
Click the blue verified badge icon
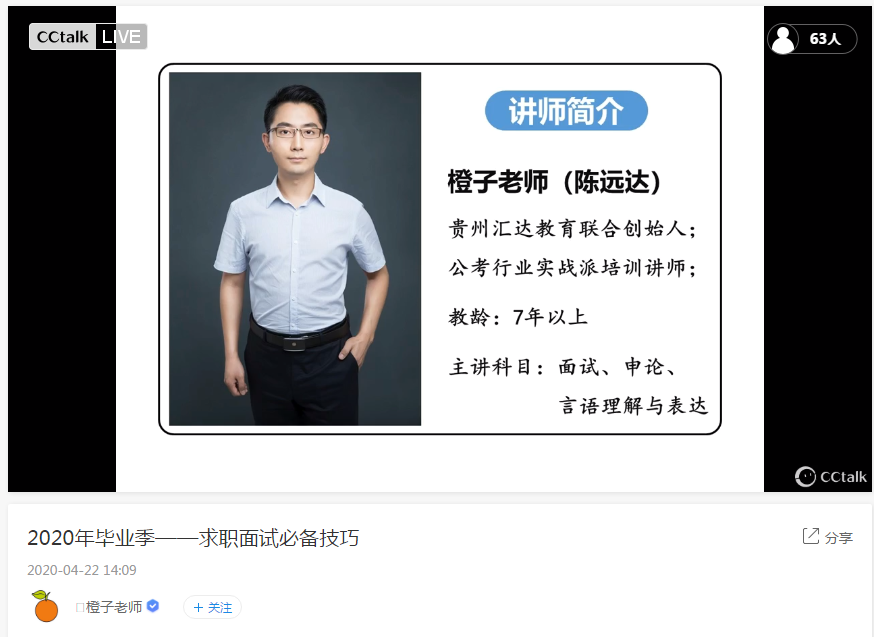point(153,606)
